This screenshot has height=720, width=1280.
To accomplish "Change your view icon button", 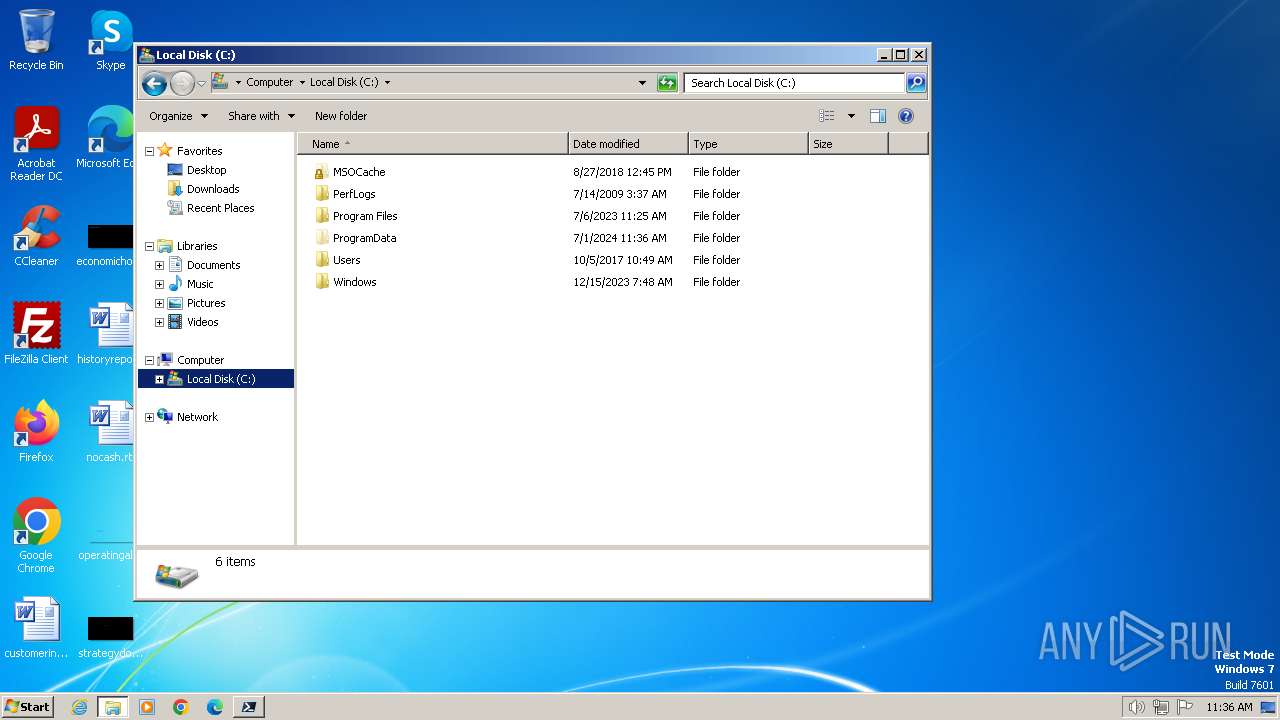I will tap(826, 116).
